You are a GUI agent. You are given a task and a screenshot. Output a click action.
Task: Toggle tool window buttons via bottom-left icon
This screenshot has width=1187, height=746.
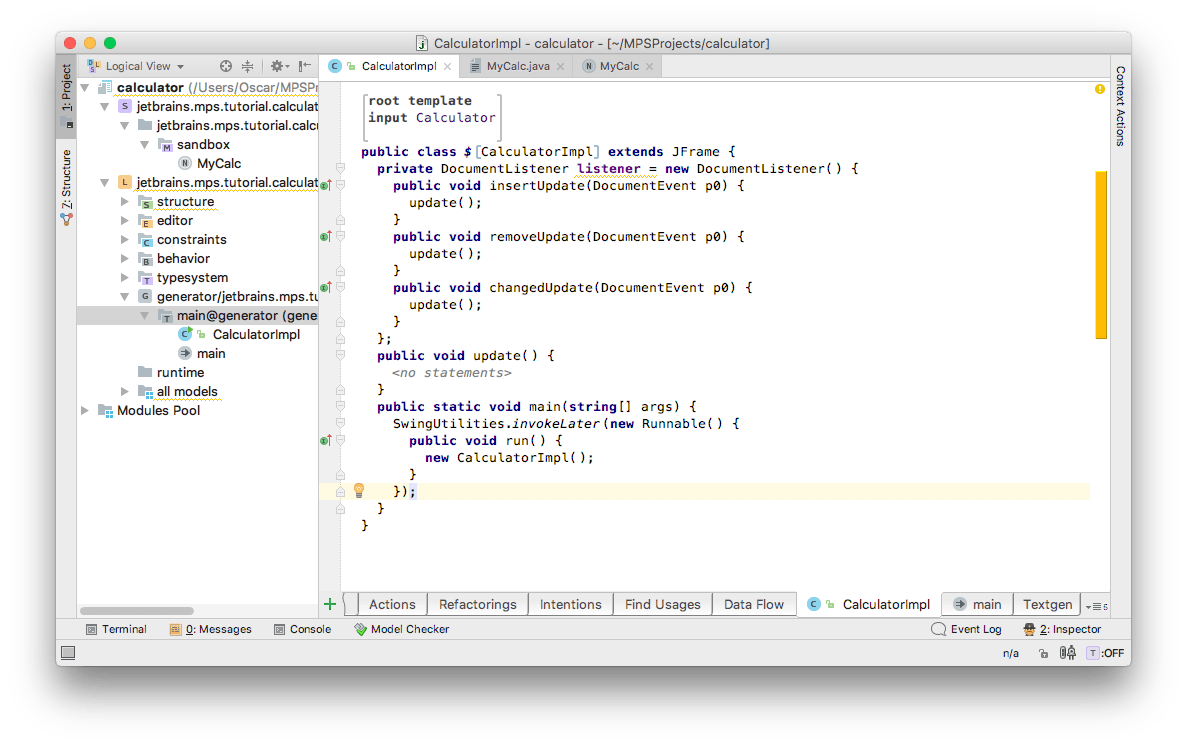[68, 653]
